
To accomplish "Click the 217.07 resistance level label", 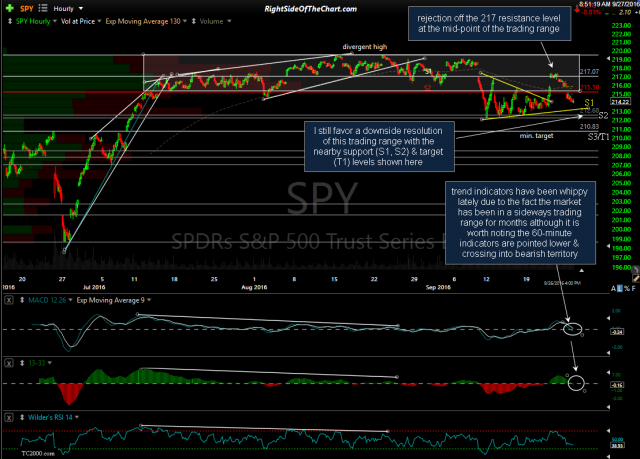I will pos(589,72).
